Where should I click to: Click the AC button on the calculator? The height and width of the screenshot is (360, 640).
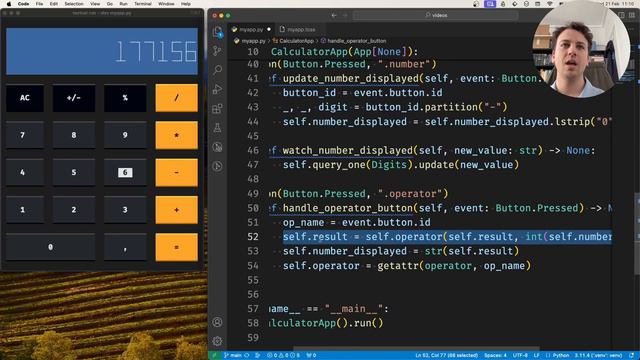[25, 98]
